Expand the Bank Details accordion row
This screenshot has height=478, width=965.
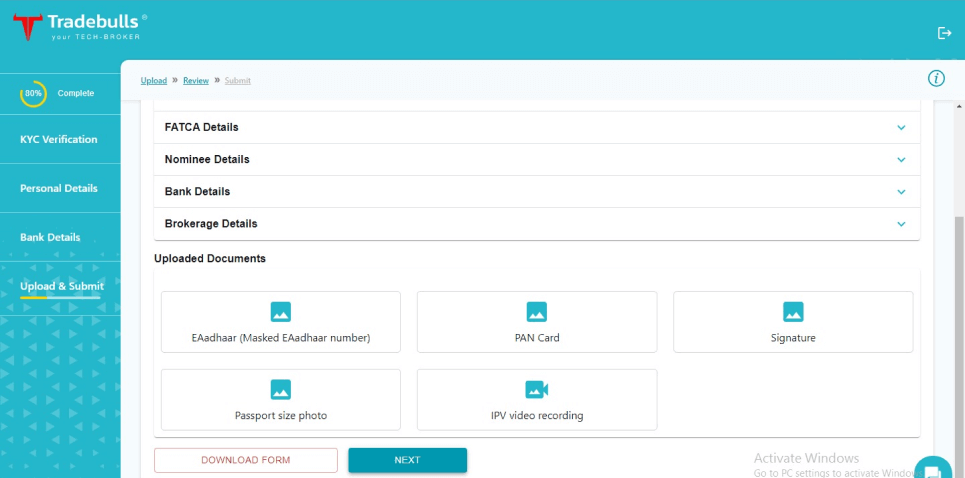tap(536, 191)
